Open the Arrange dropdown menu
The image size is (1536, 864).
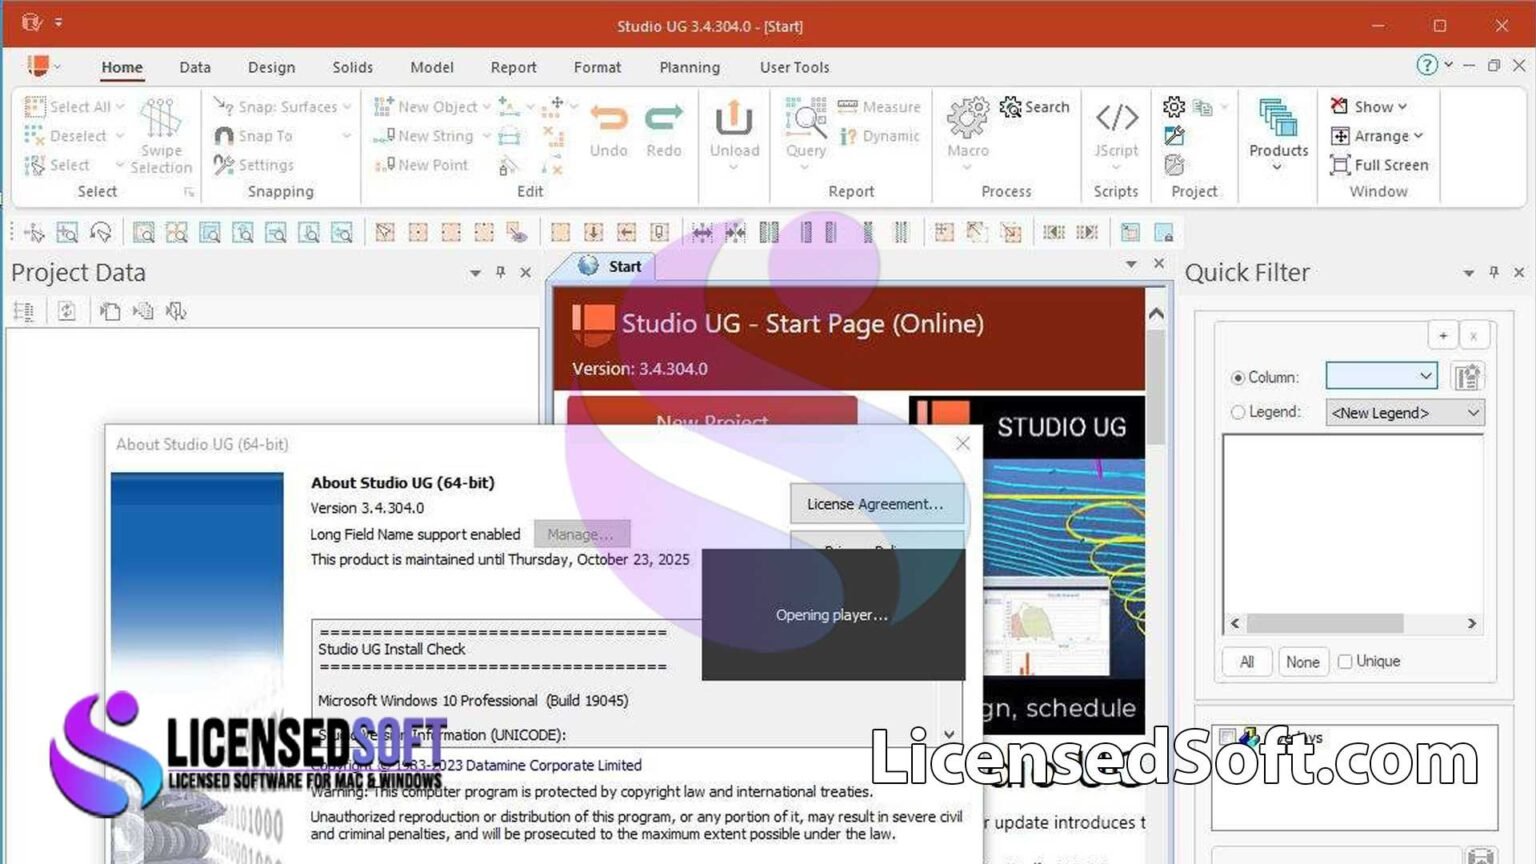pyautogui.click(x=1377, y=136)
